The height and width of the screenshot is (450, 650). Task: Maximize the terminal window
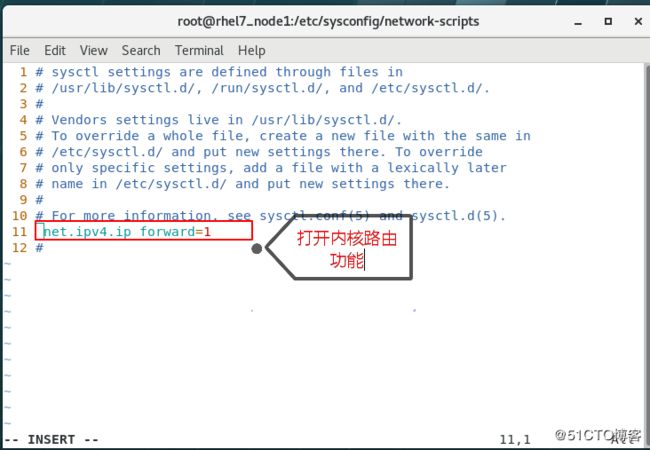[x=608, y=21]
